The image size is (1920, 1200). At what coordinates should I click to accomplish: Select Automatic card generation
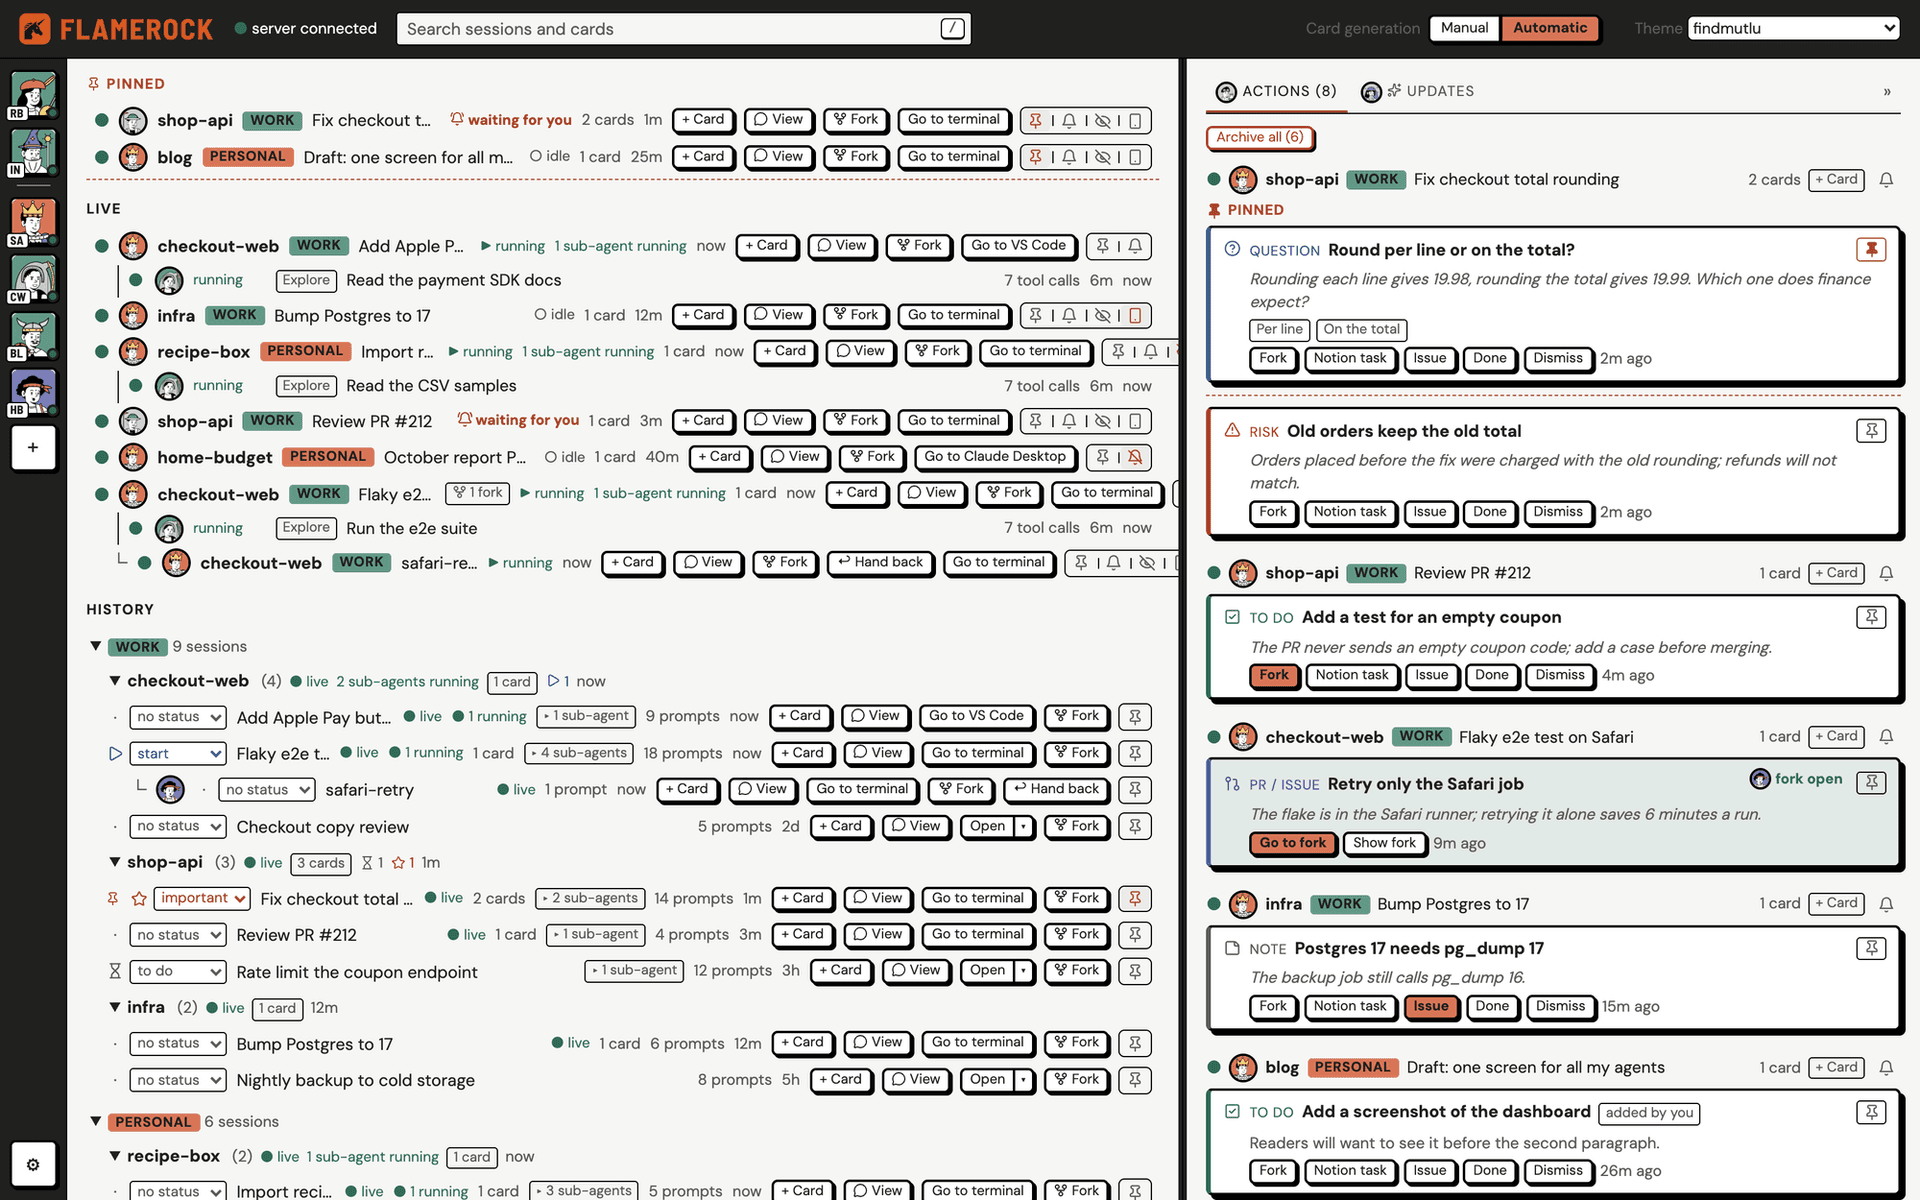tap(1549, 28)
